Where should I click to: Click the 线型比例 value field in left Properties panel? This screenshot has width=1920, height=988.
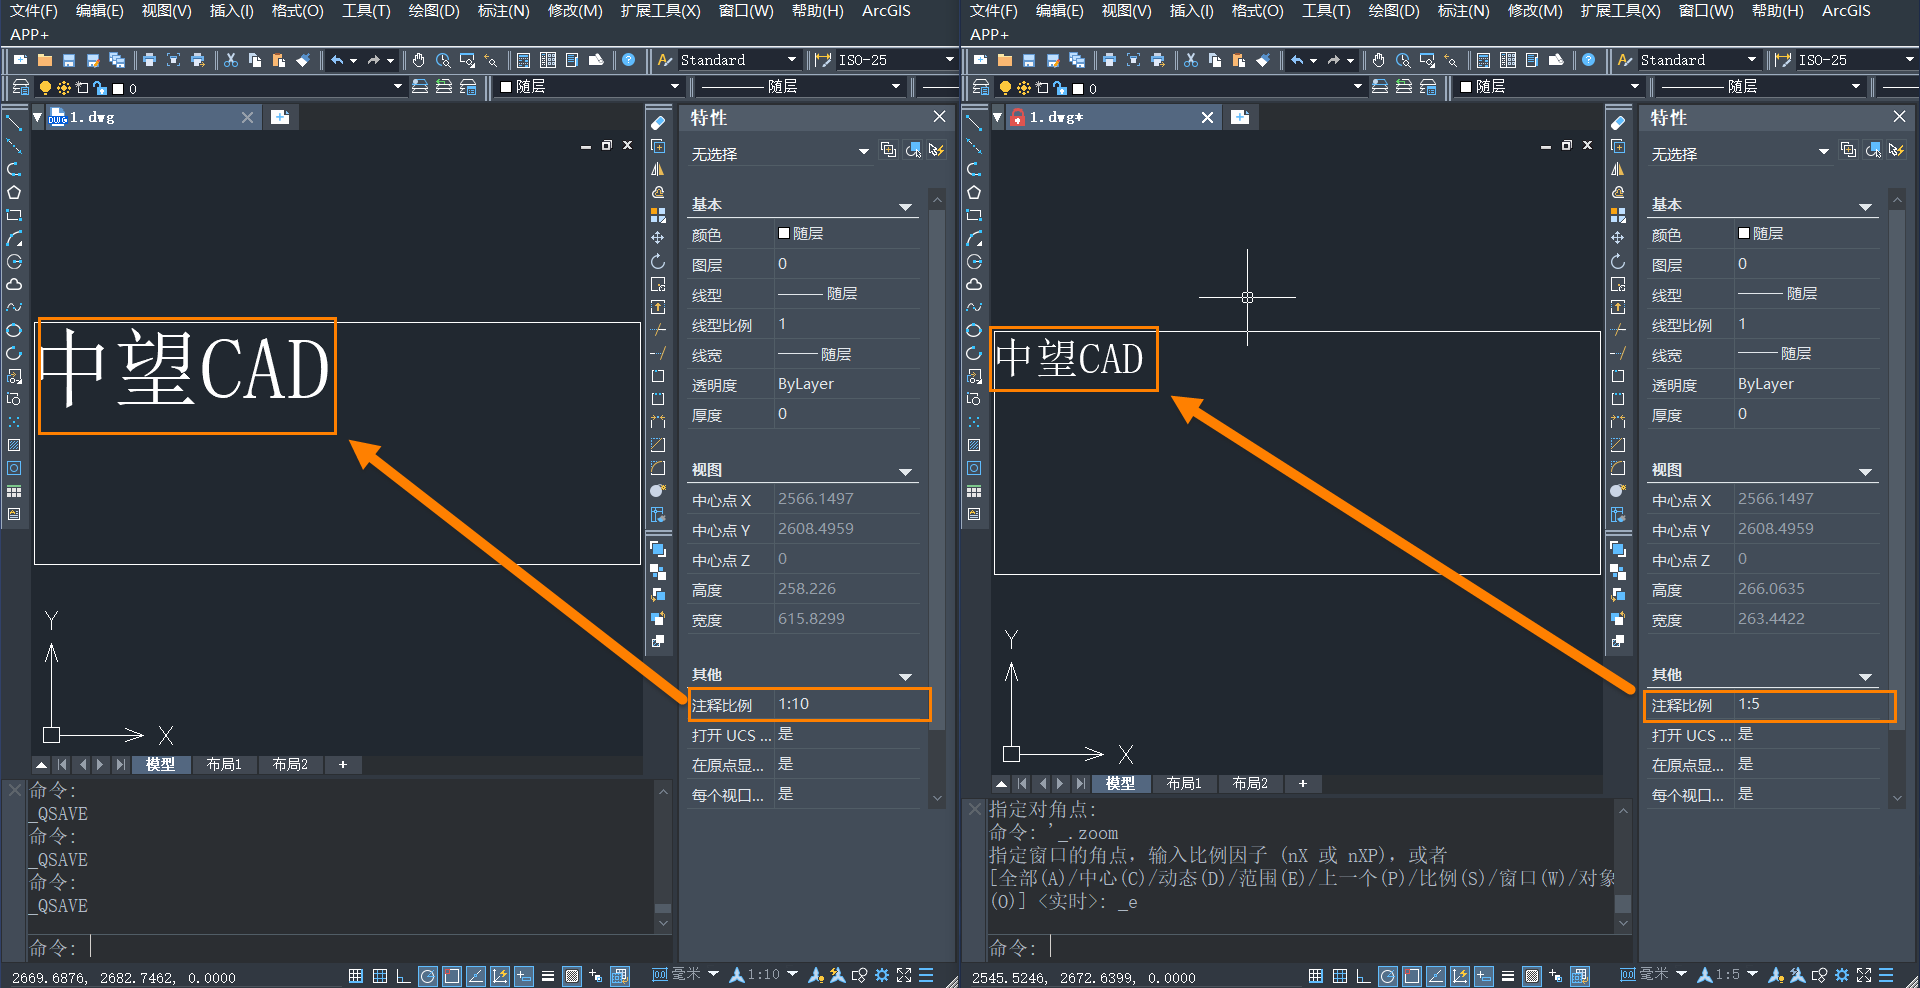(x=846, y=324)
